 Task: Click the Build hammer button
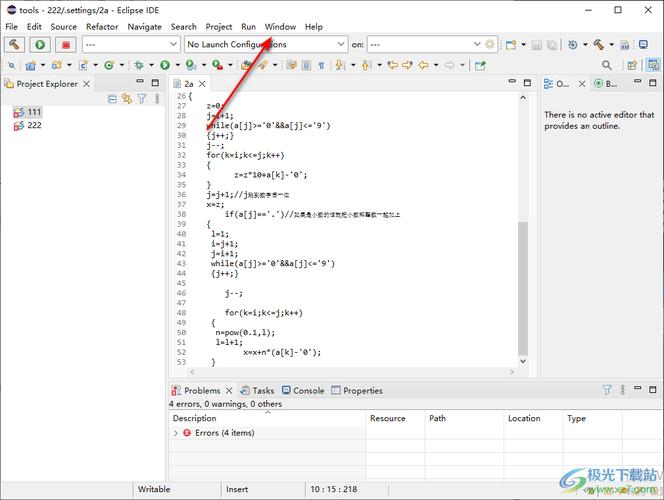point(16,45)
